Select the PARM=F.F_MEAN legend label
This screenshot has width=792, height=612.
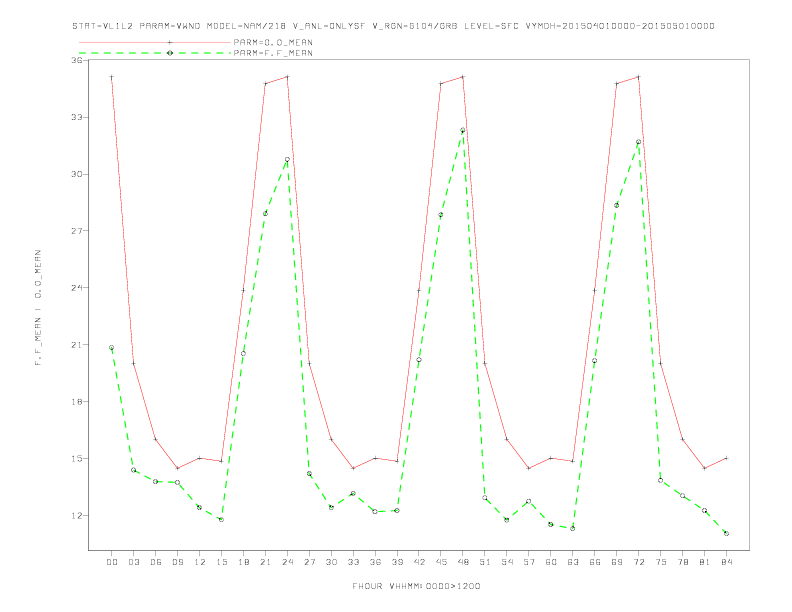coord(273,53)
